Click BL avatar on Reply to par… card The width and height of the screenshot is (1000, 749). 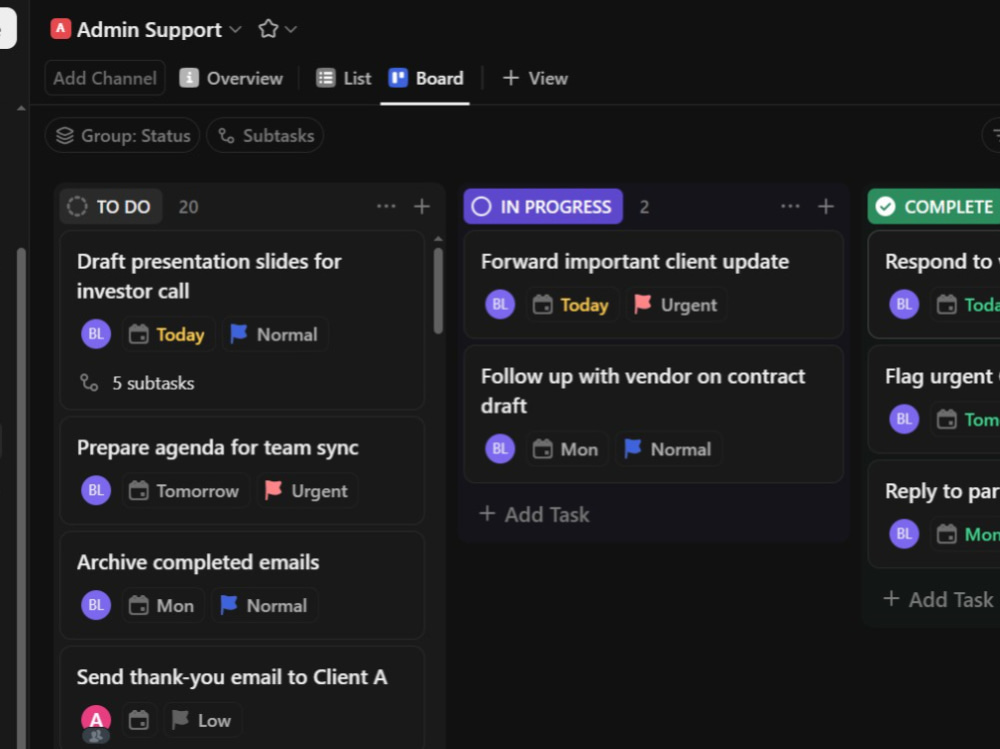(904, 534)
